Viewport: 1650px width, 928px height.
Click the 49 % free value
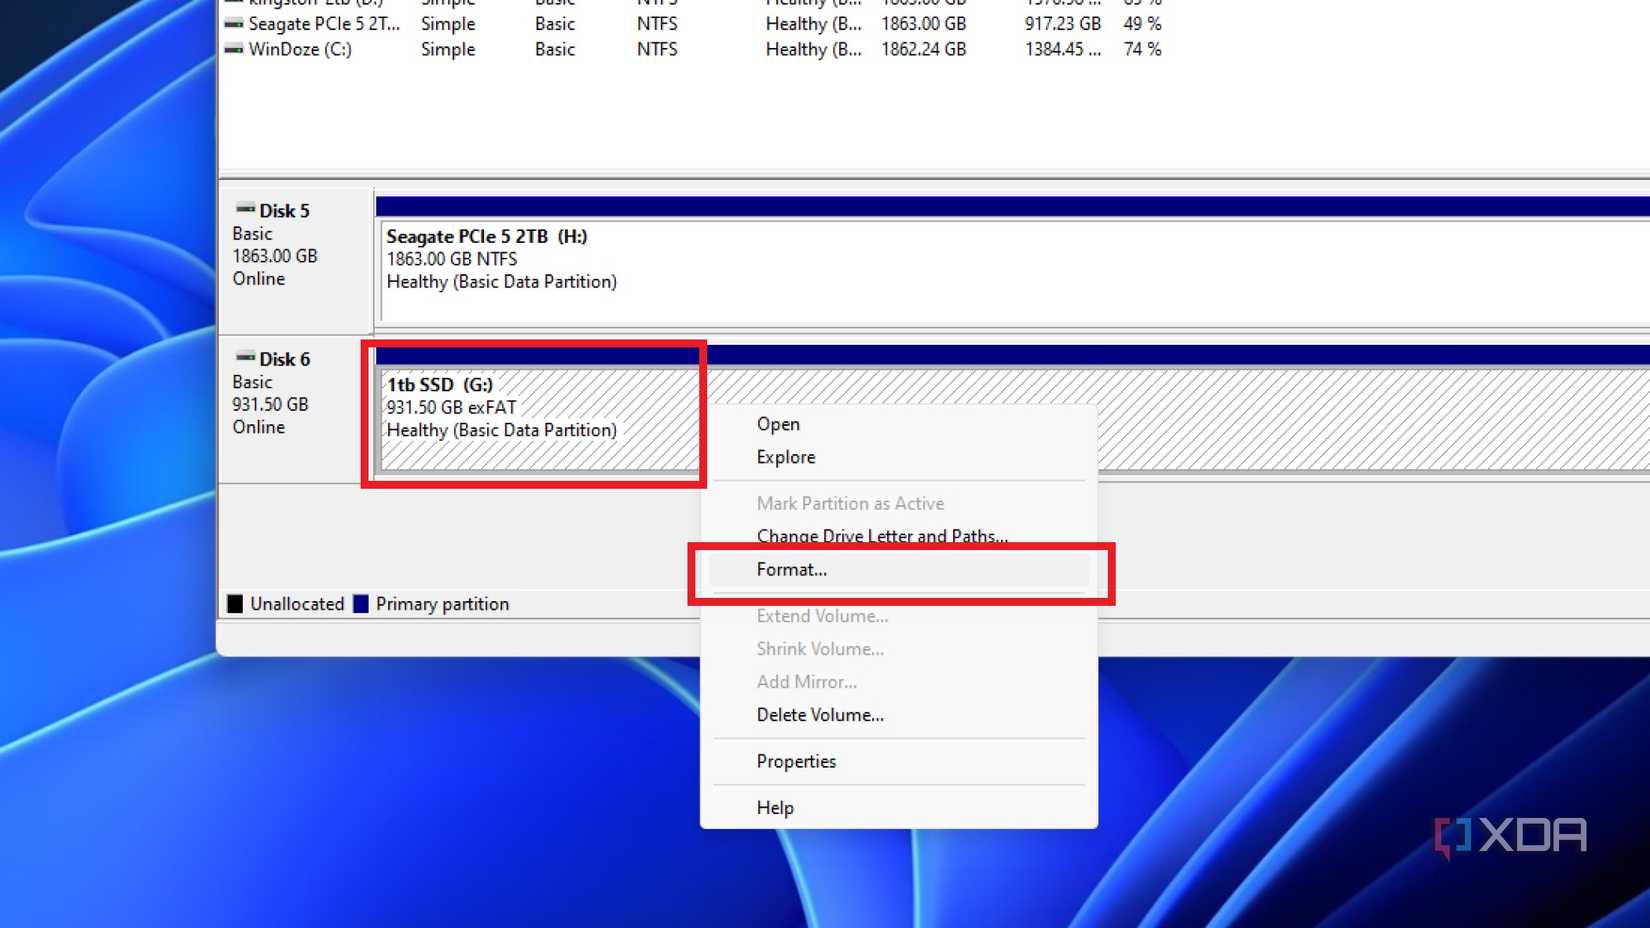point(1142,23)
